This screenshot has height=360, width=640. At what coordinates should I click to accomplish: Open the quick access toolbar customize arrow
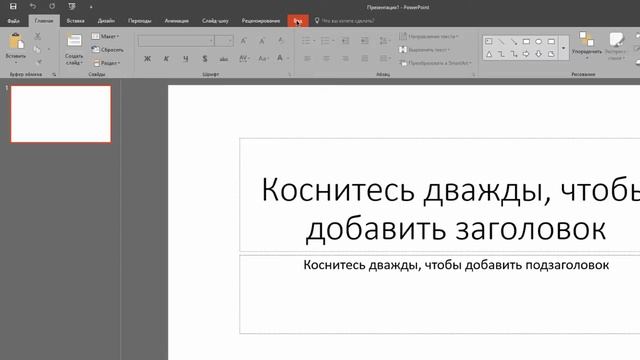click(x=91, y=7)
